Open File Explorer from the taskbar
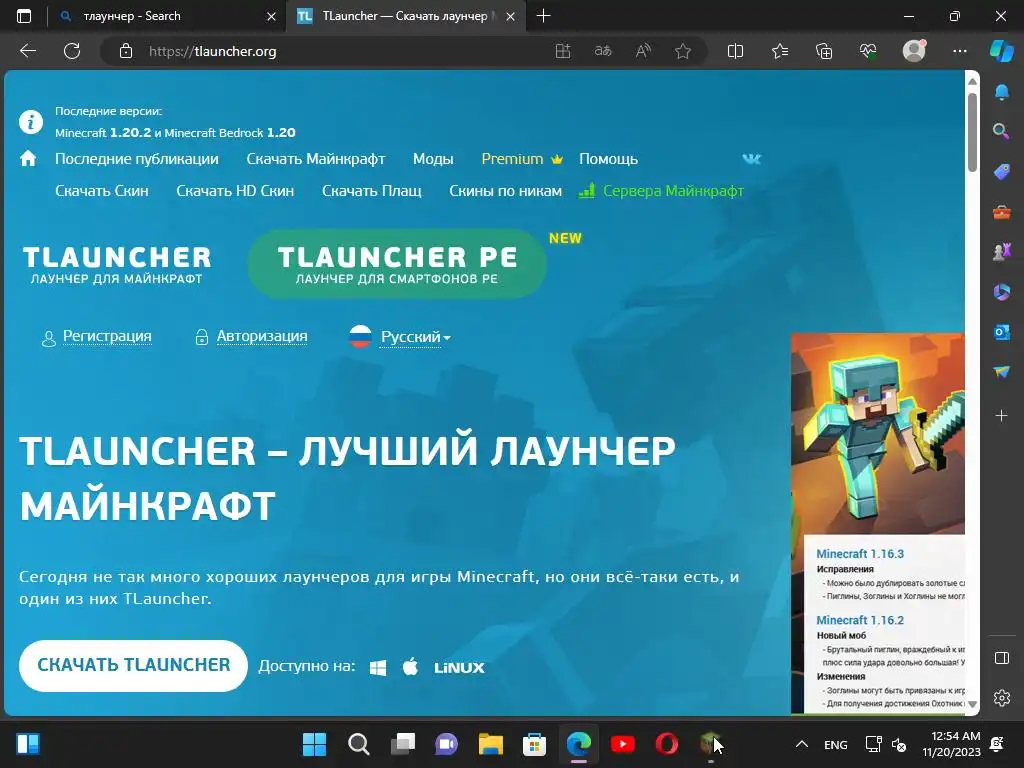The image size is (1024, 768). tap(490, 744)
